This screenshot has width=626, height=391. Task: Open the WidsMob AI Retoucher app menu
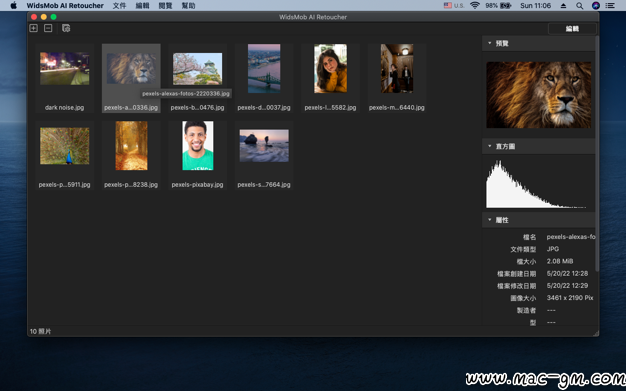tap(65, 6)
